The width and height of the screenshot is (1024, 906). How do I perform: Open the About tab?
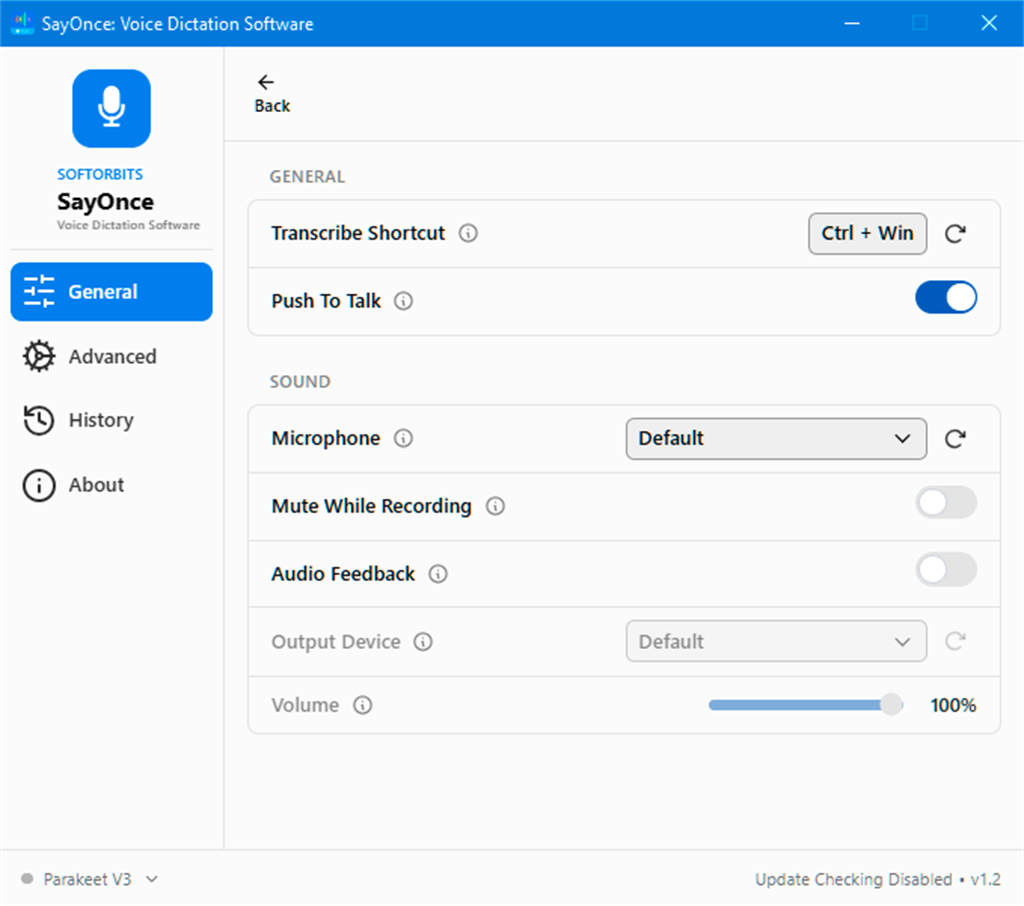pos(112,485)
